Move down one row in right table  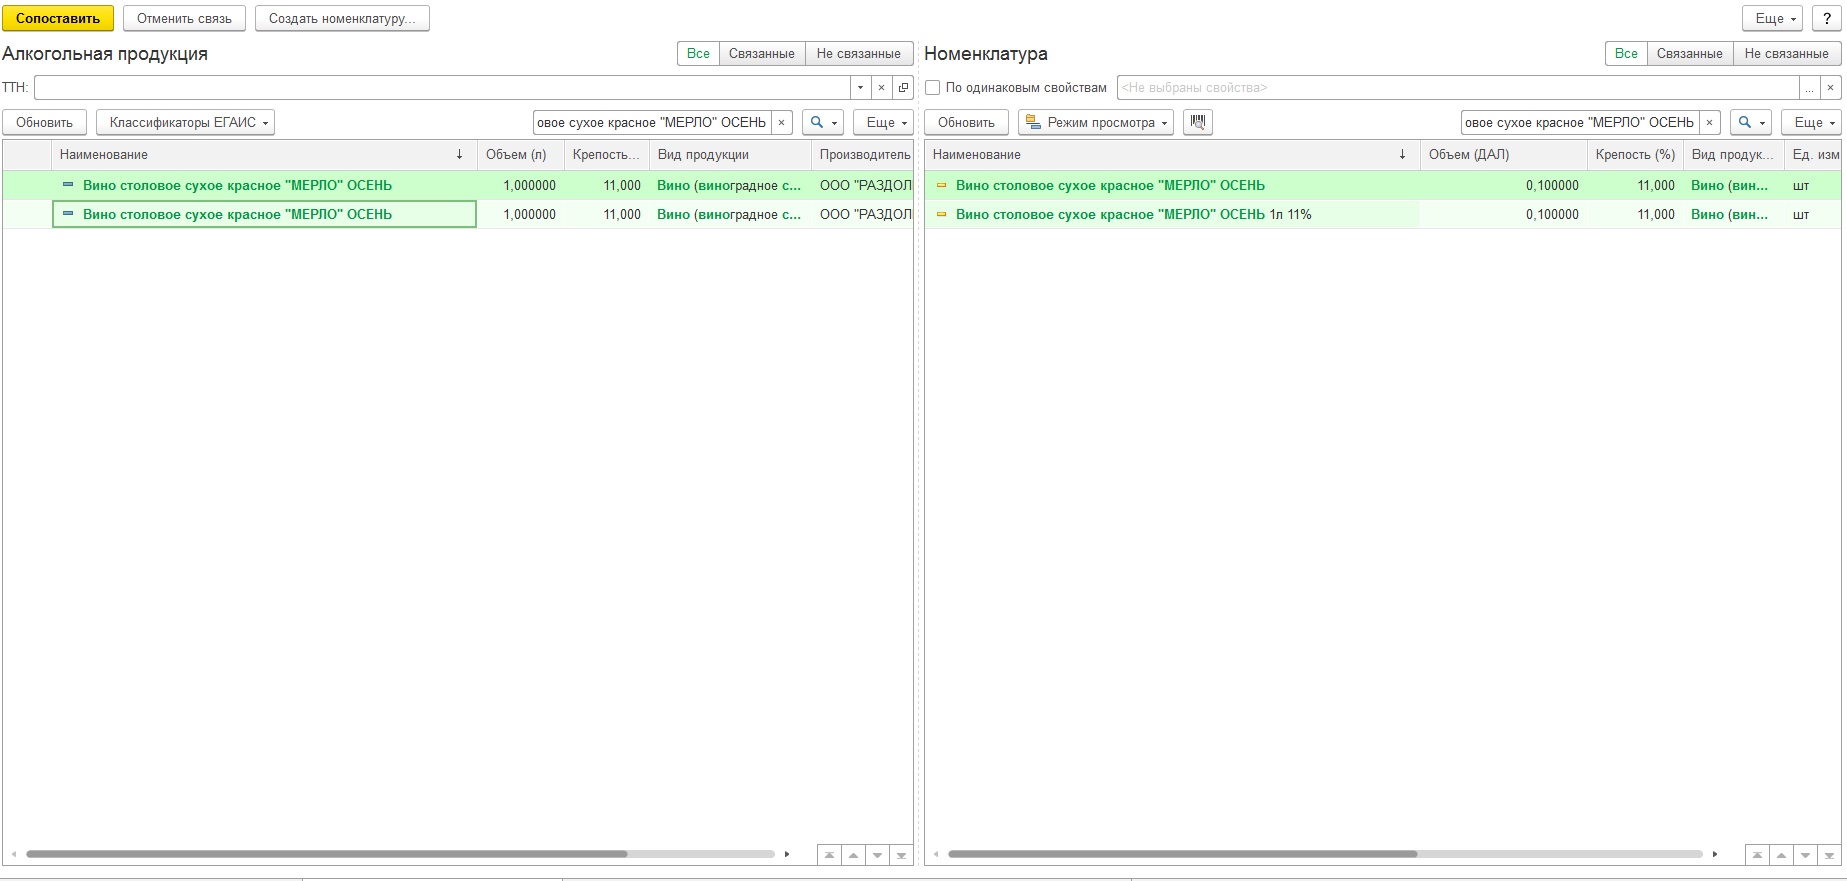(1805, 855)
